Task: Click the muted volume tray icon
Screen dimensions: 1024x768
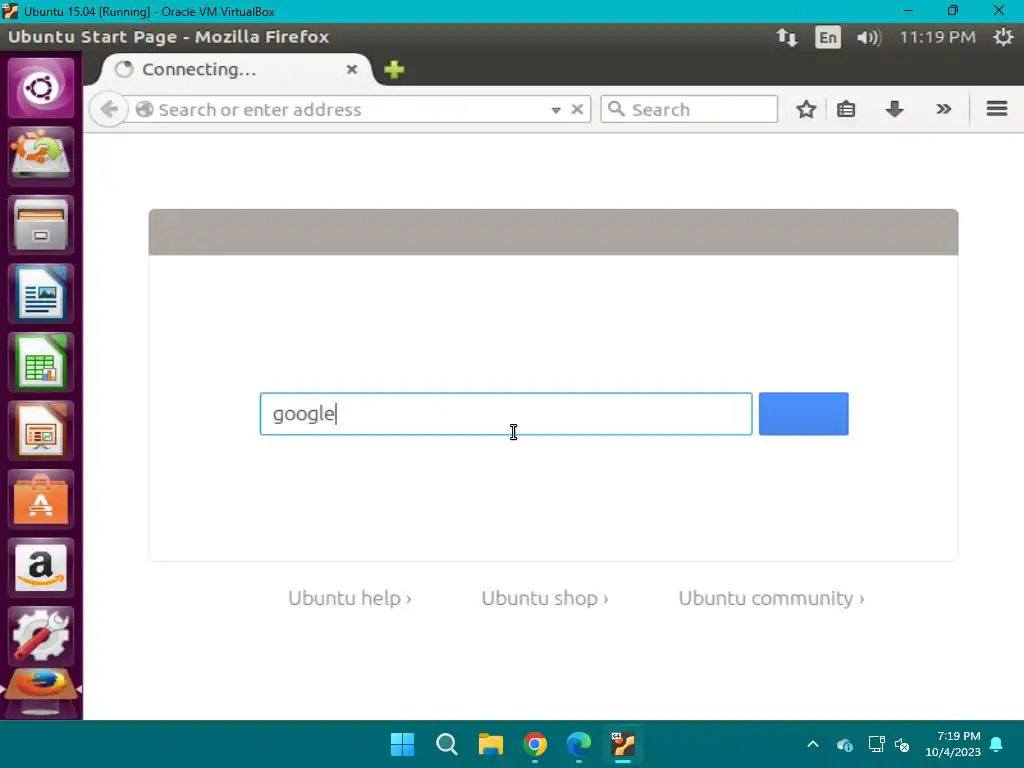Action: tap(902, 744)
